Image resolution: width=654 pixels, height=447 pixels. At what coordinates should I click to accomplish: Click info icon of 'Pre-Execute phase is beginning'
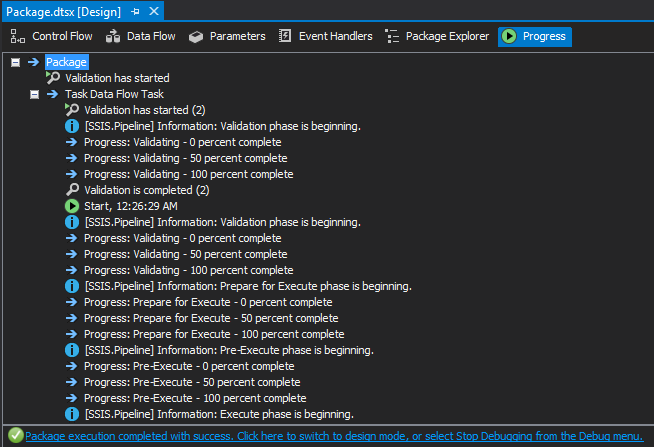coord(72,350)
